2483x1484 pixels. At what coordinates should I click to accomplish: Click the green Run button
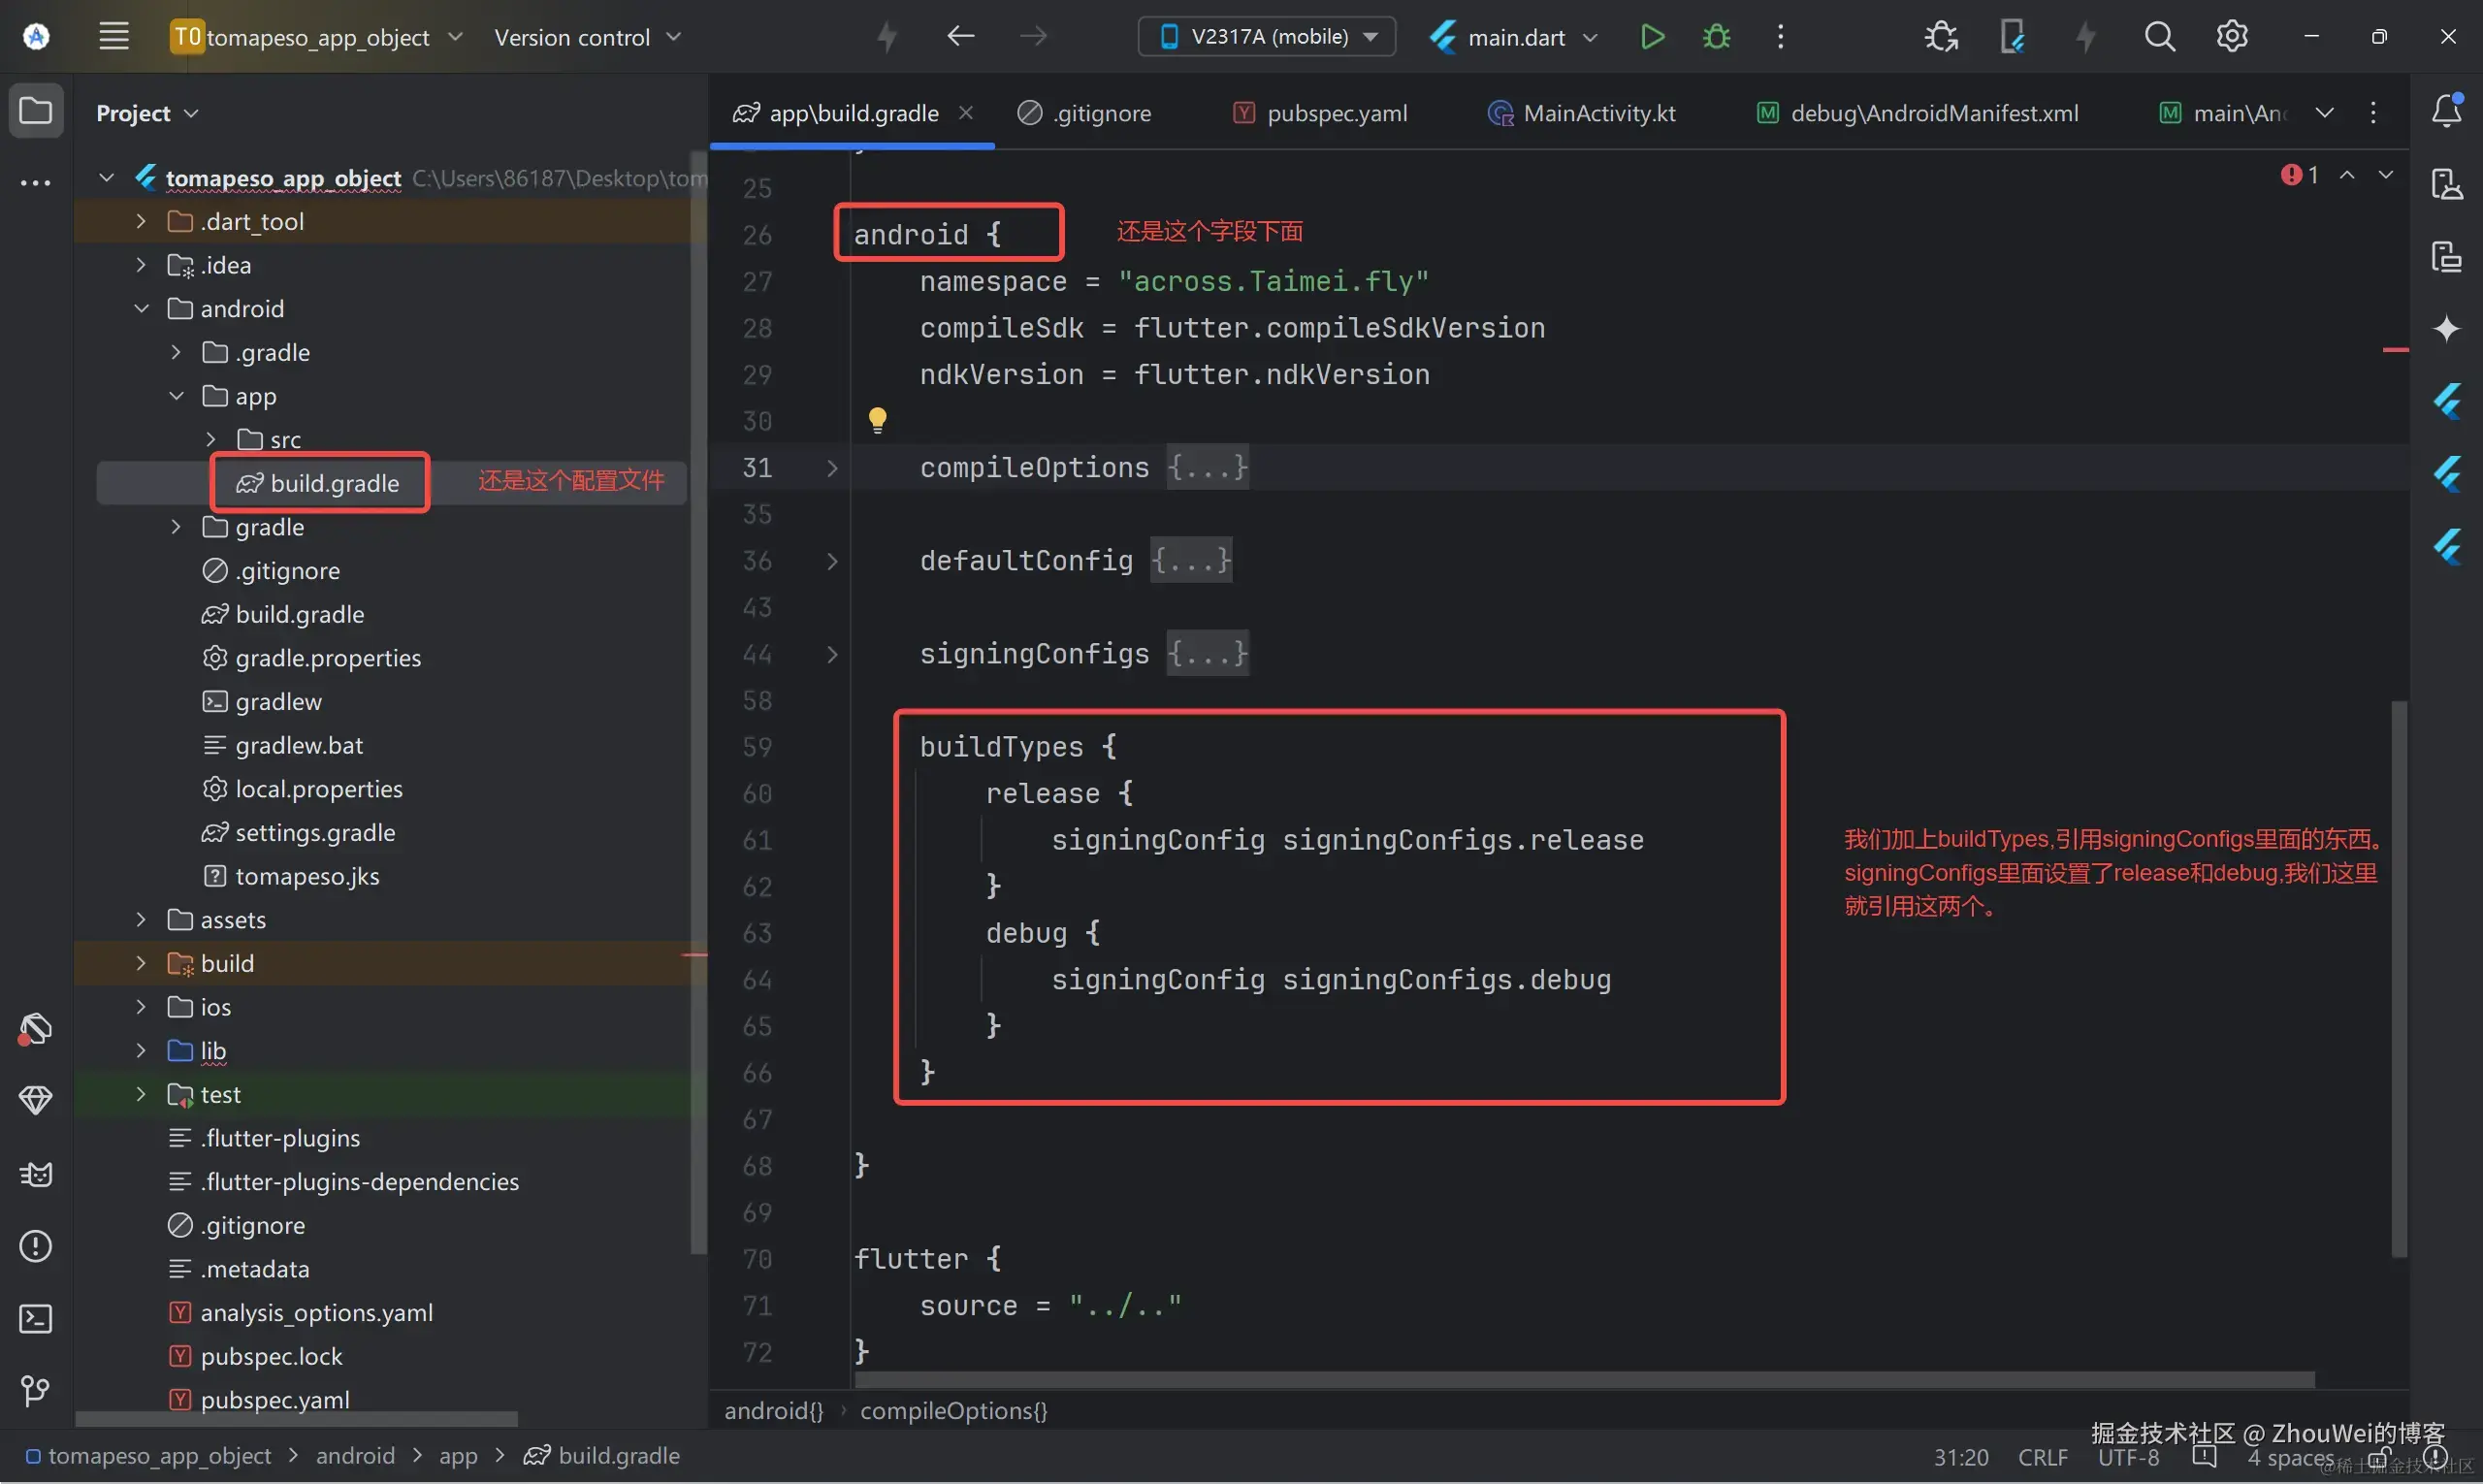pos(1652,37)
